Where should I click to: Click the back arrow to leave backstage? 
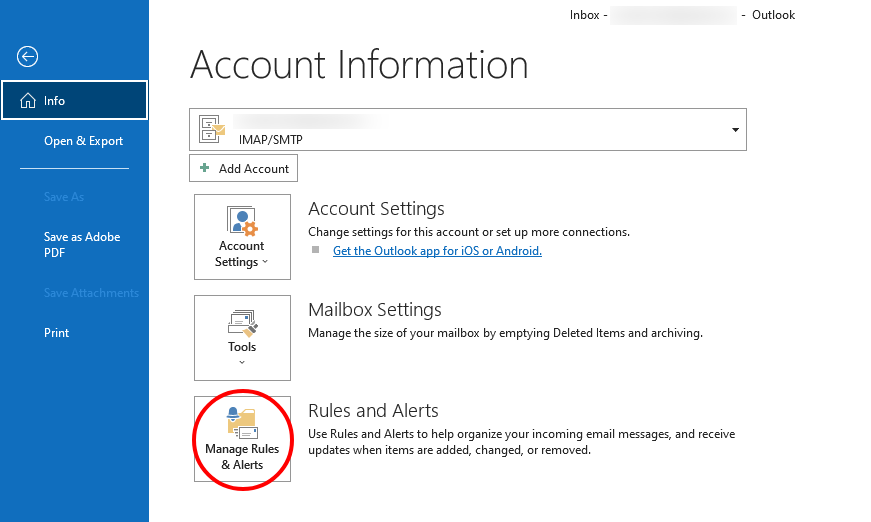point(27,56)
